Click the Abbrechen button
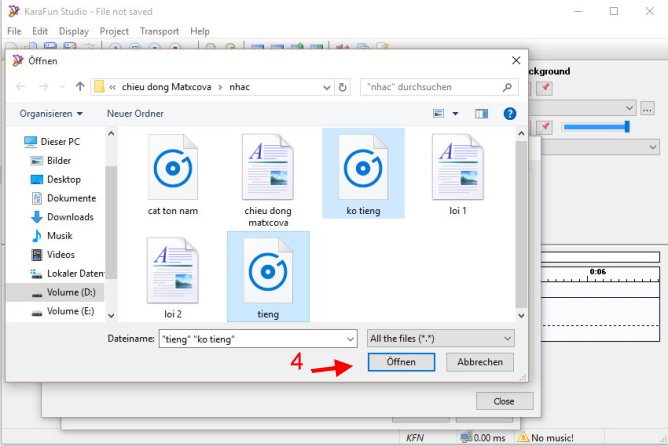 [480, 362]
